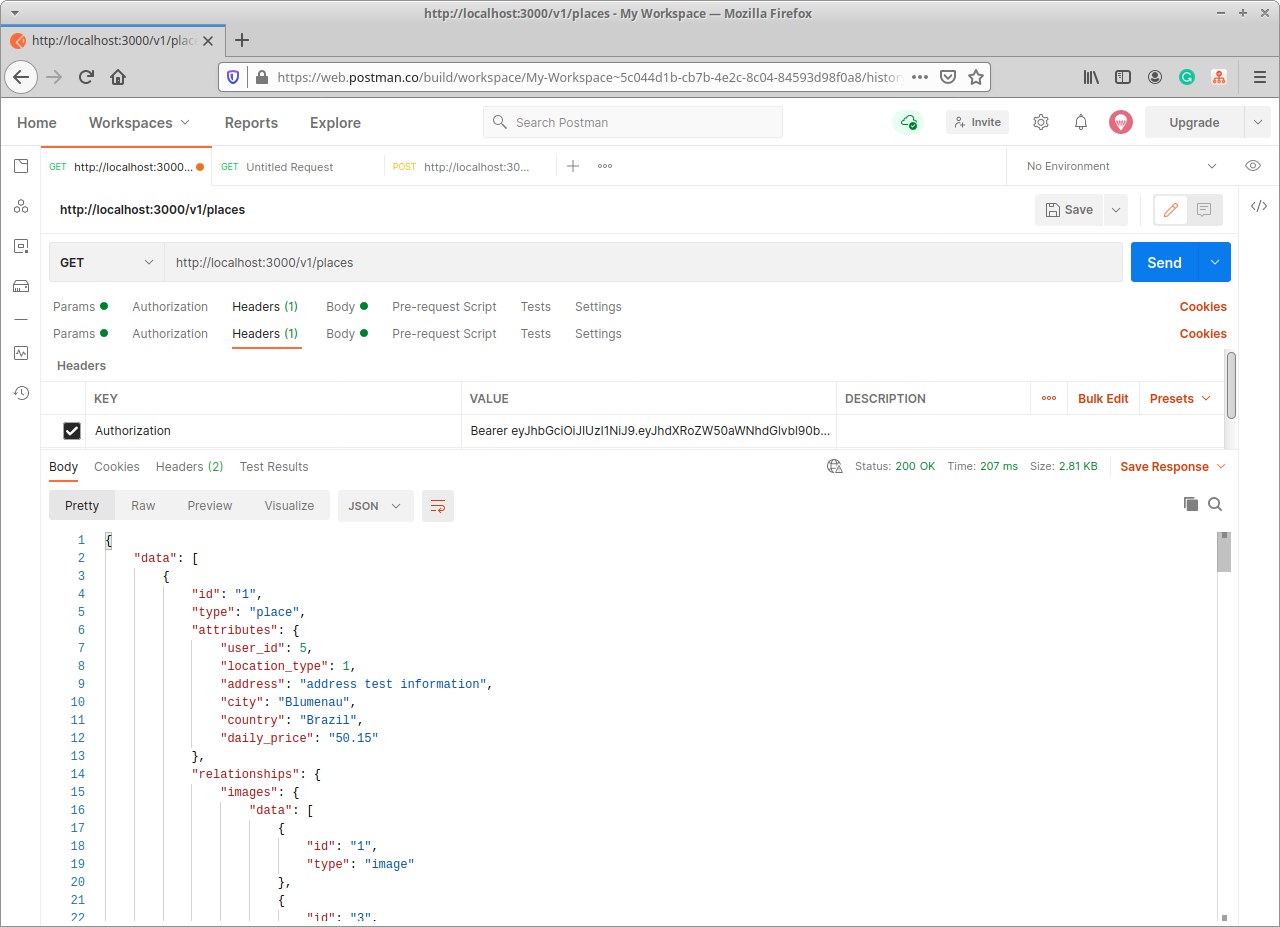Image resolution: width=1280 pixels, height=927 pixels.
Task: Open the No Environment selector
Action: (x=1122, y=166)
